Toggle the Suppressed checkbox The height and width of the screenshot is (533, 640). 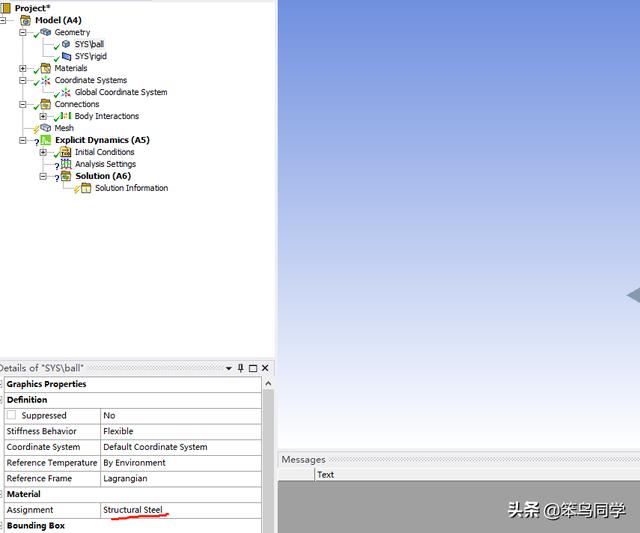point(12,415)
